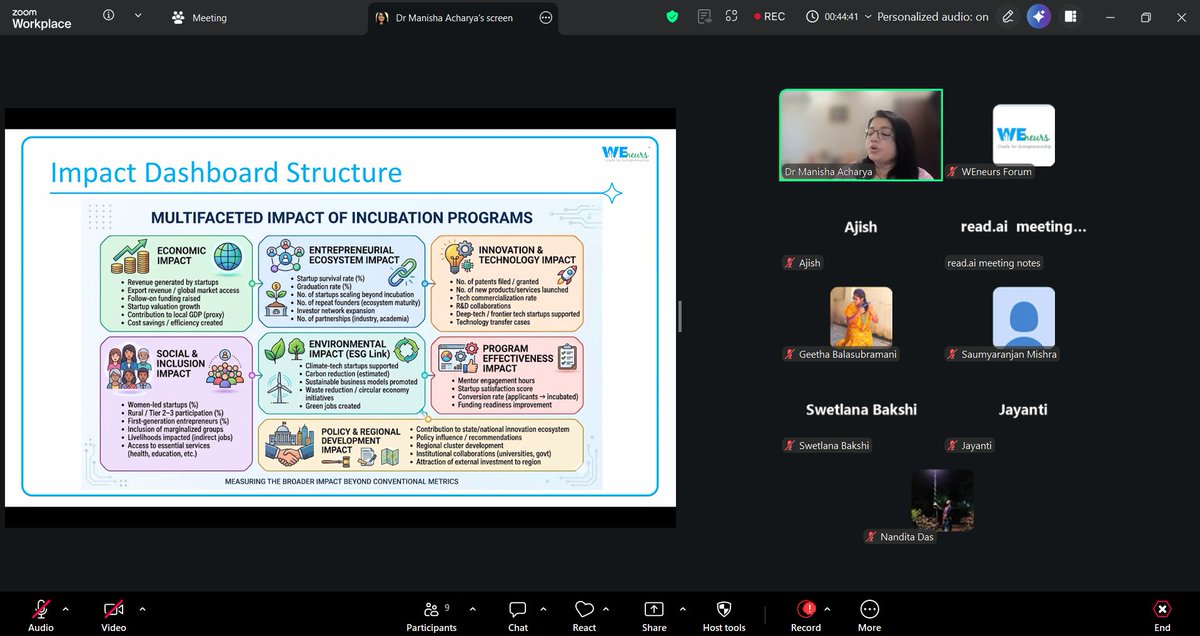
Task: Click the Jayanti name label with mute icon
Action: (969, 445)
